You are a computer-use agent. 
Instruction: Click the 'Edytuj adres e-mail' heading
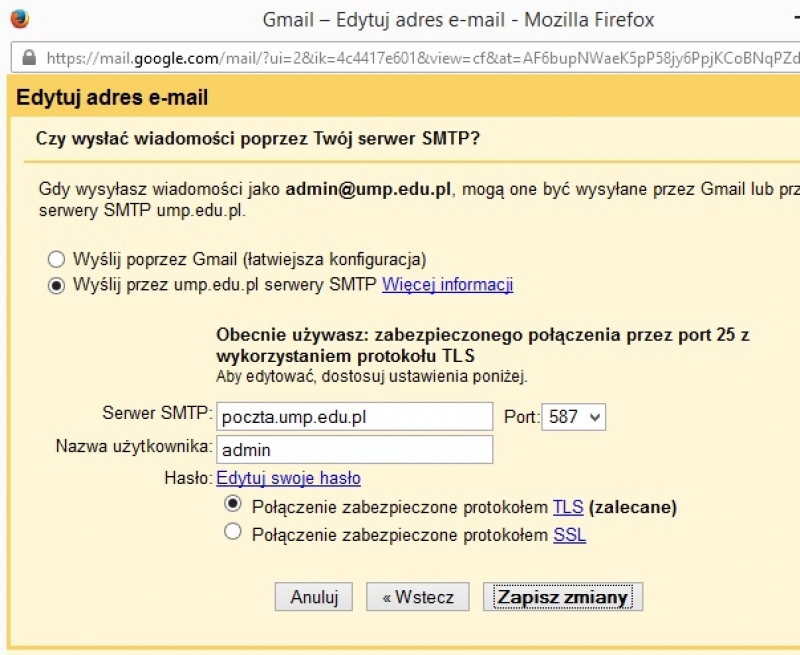pos(113,98)
